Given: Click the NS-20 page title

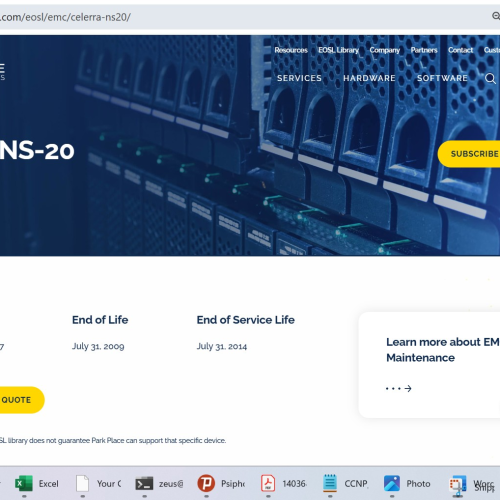Looking at the screenshot, I should [37, 151].
